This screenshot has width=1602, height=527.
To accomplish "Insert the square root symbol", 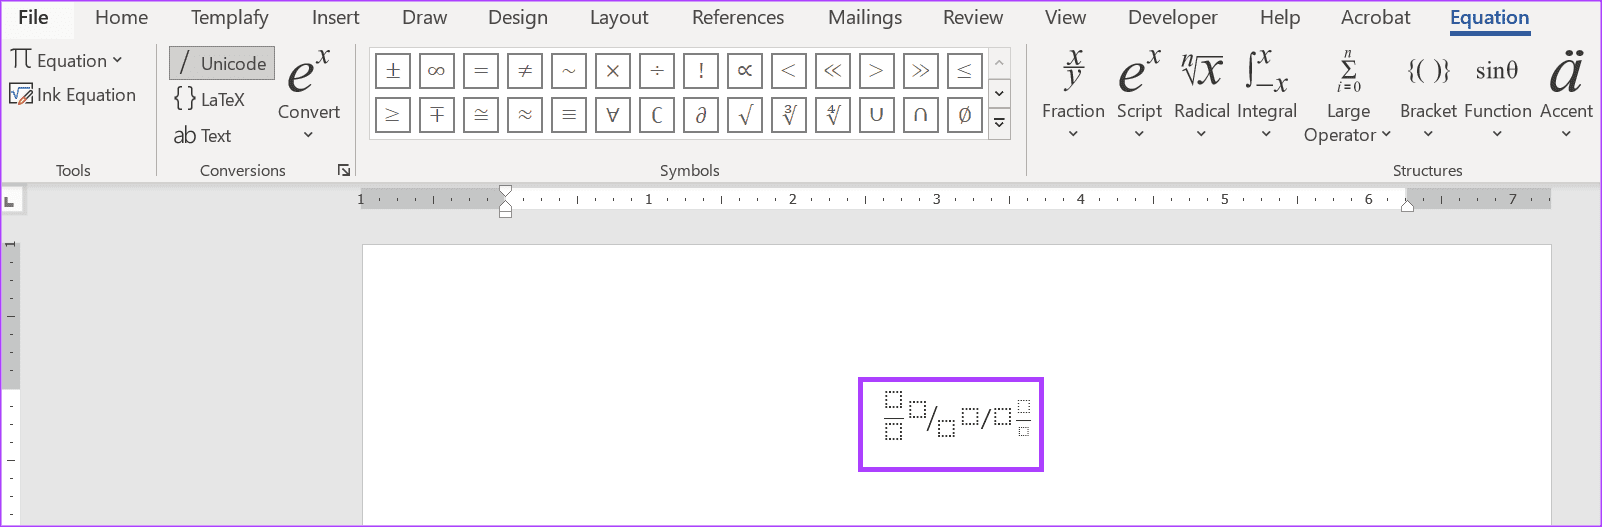I will [x=745, y=115].
